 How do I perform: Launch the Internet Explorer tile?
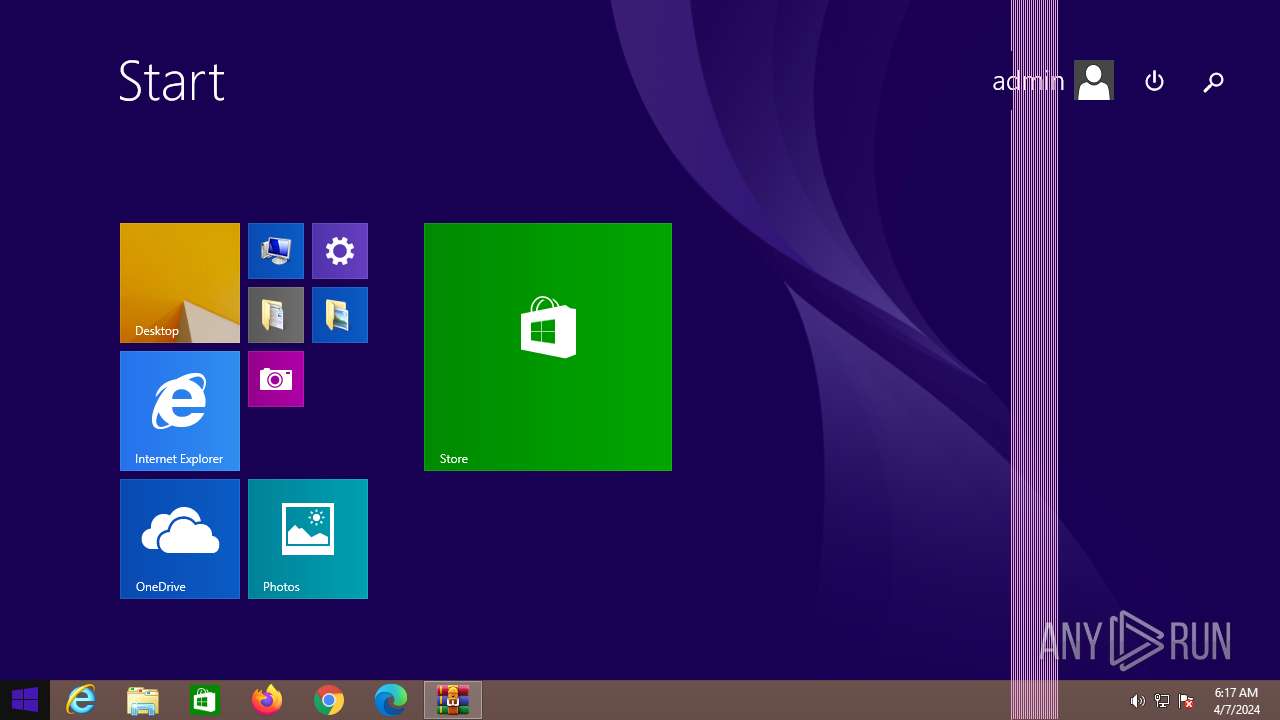coord(180,411)
